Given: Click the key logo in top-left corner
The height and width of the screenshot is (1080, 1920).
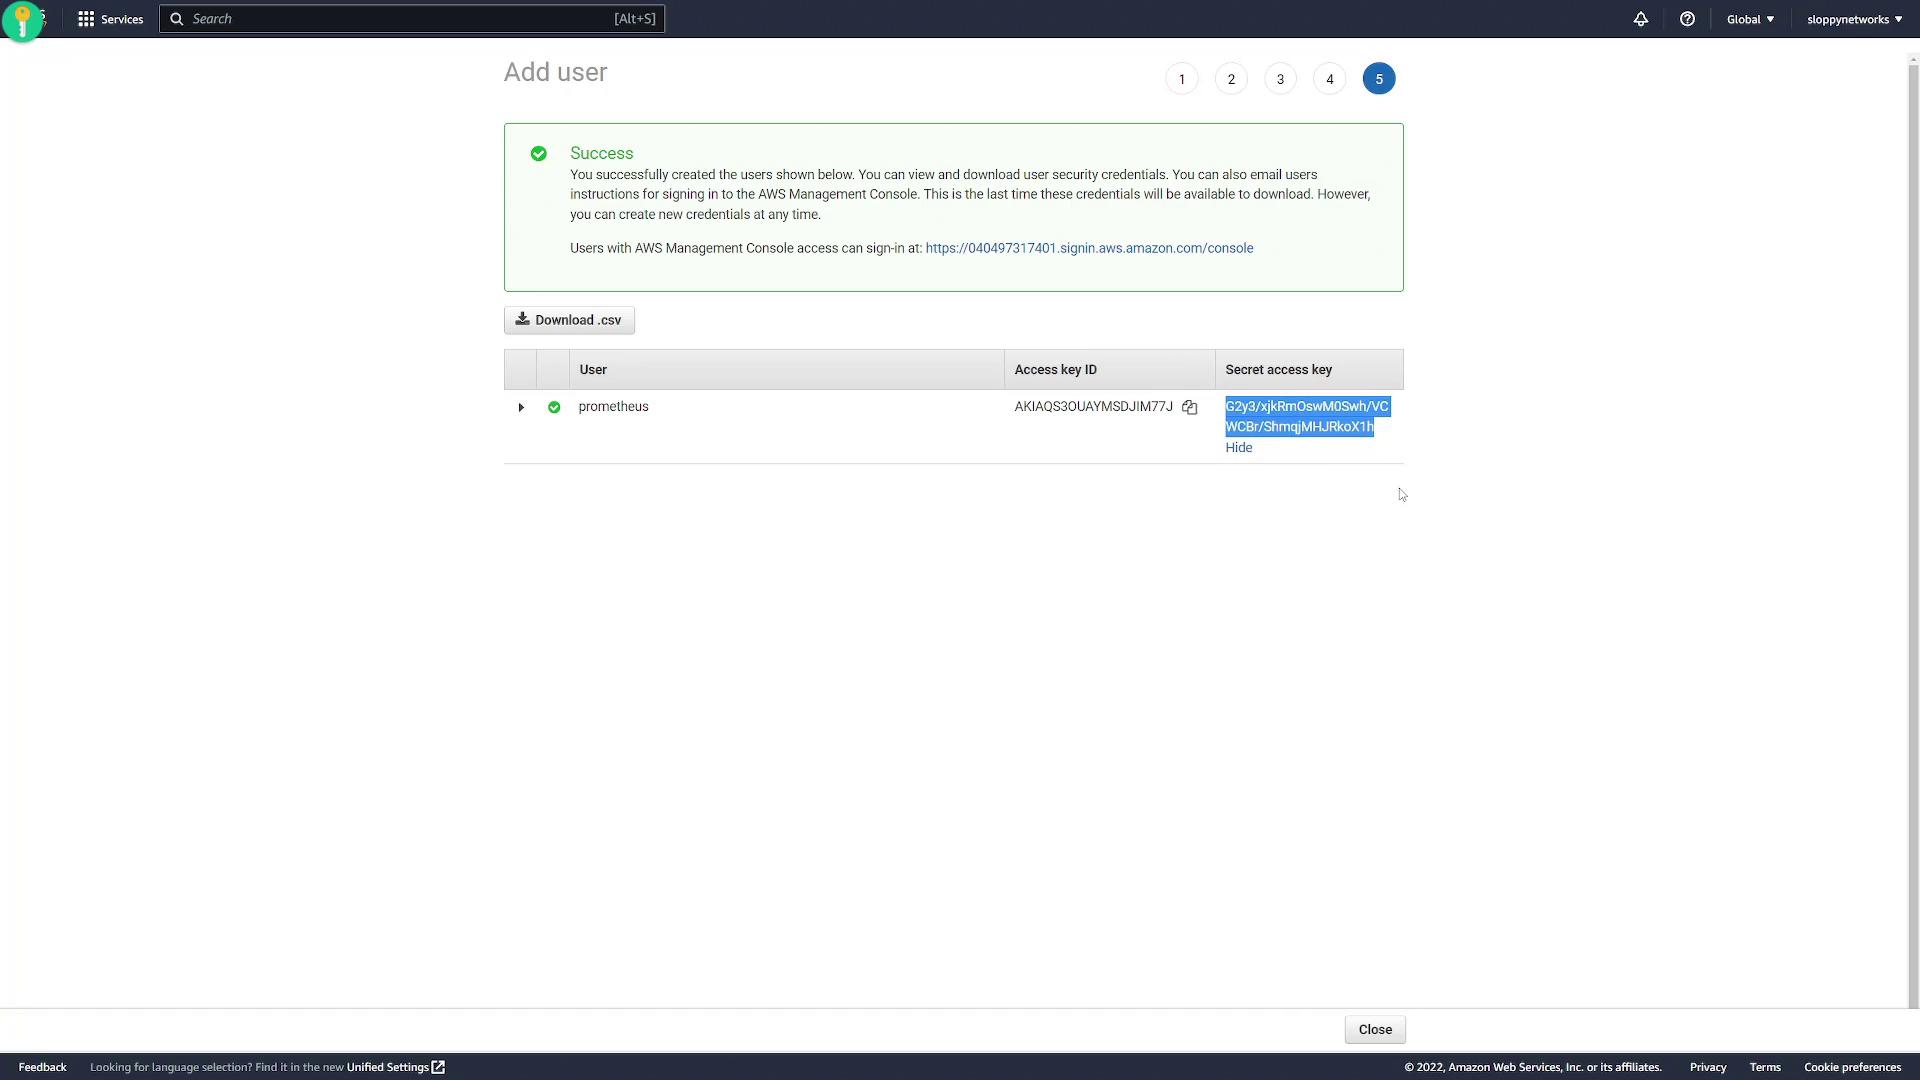Looking at the screenshot, I should 22,20.
